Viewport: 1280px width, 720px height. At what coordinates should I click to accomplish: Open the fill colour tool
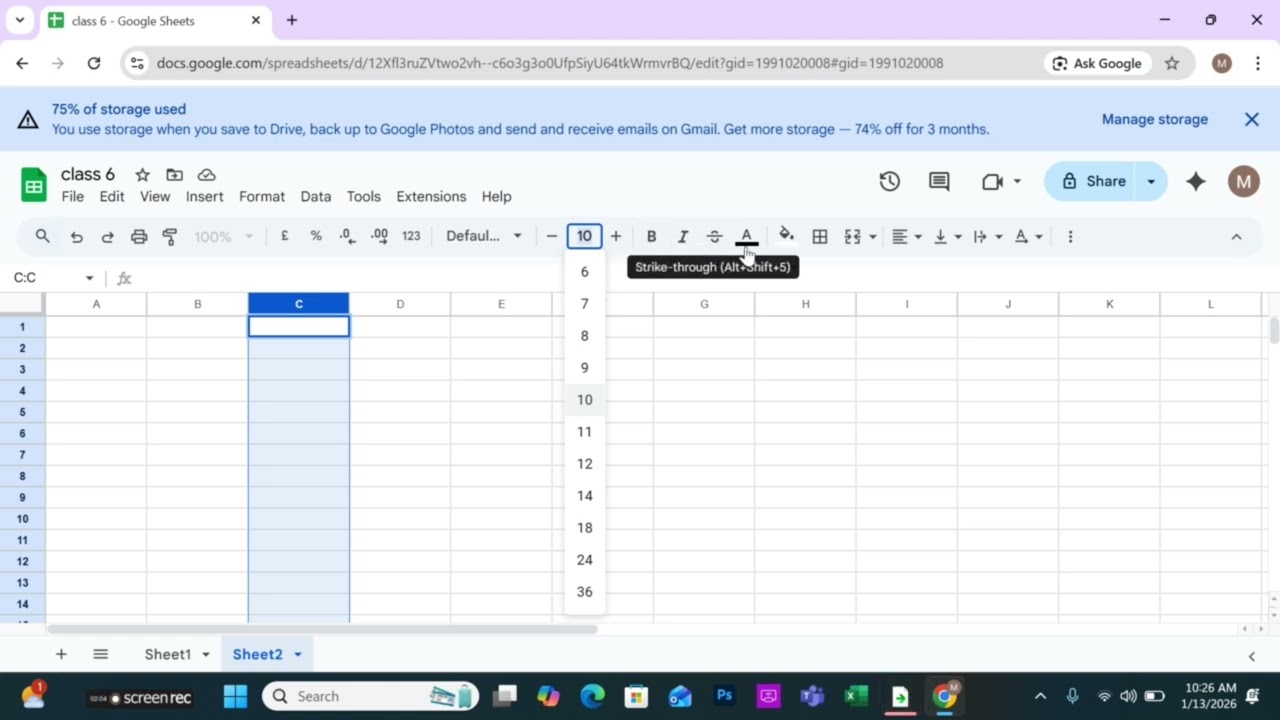[x=786, y=236]
